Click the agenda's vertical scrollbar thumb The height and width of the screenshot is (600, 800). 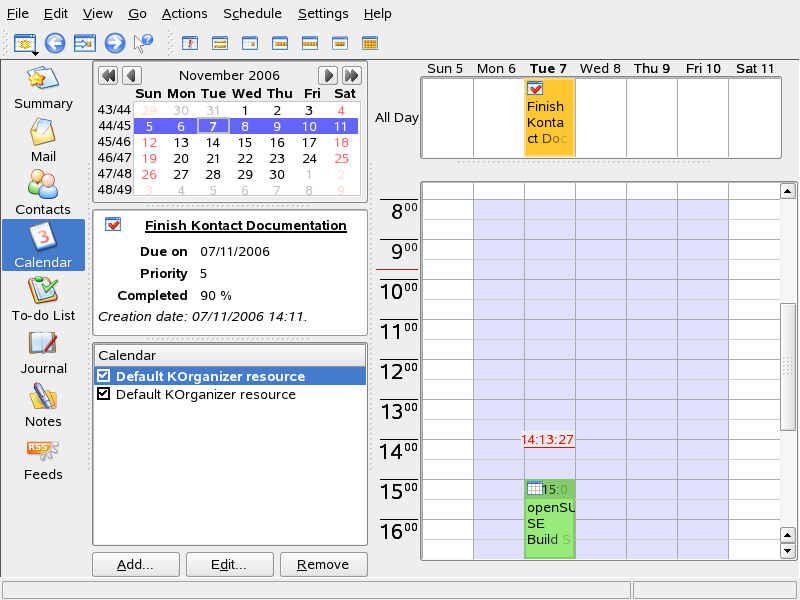click(788, 367)
